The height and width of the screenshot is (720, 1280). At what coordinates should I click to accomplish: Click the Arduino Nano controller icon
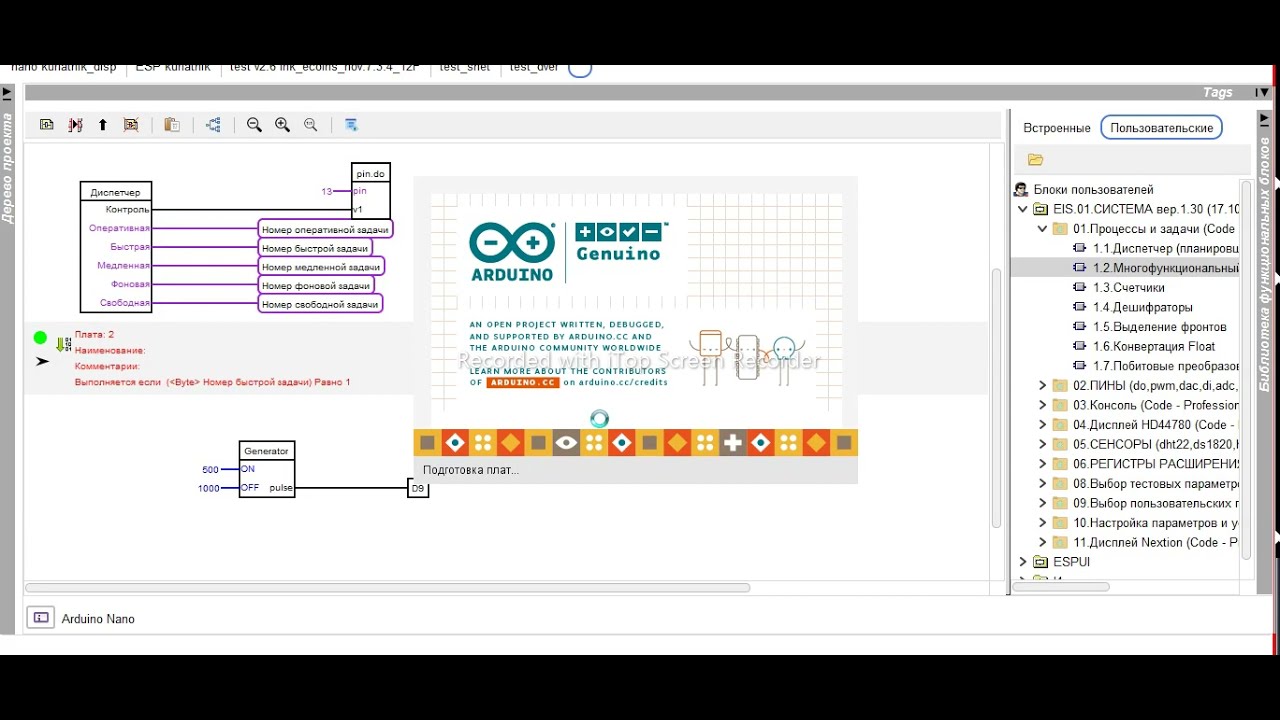click(x=40, y=618)
